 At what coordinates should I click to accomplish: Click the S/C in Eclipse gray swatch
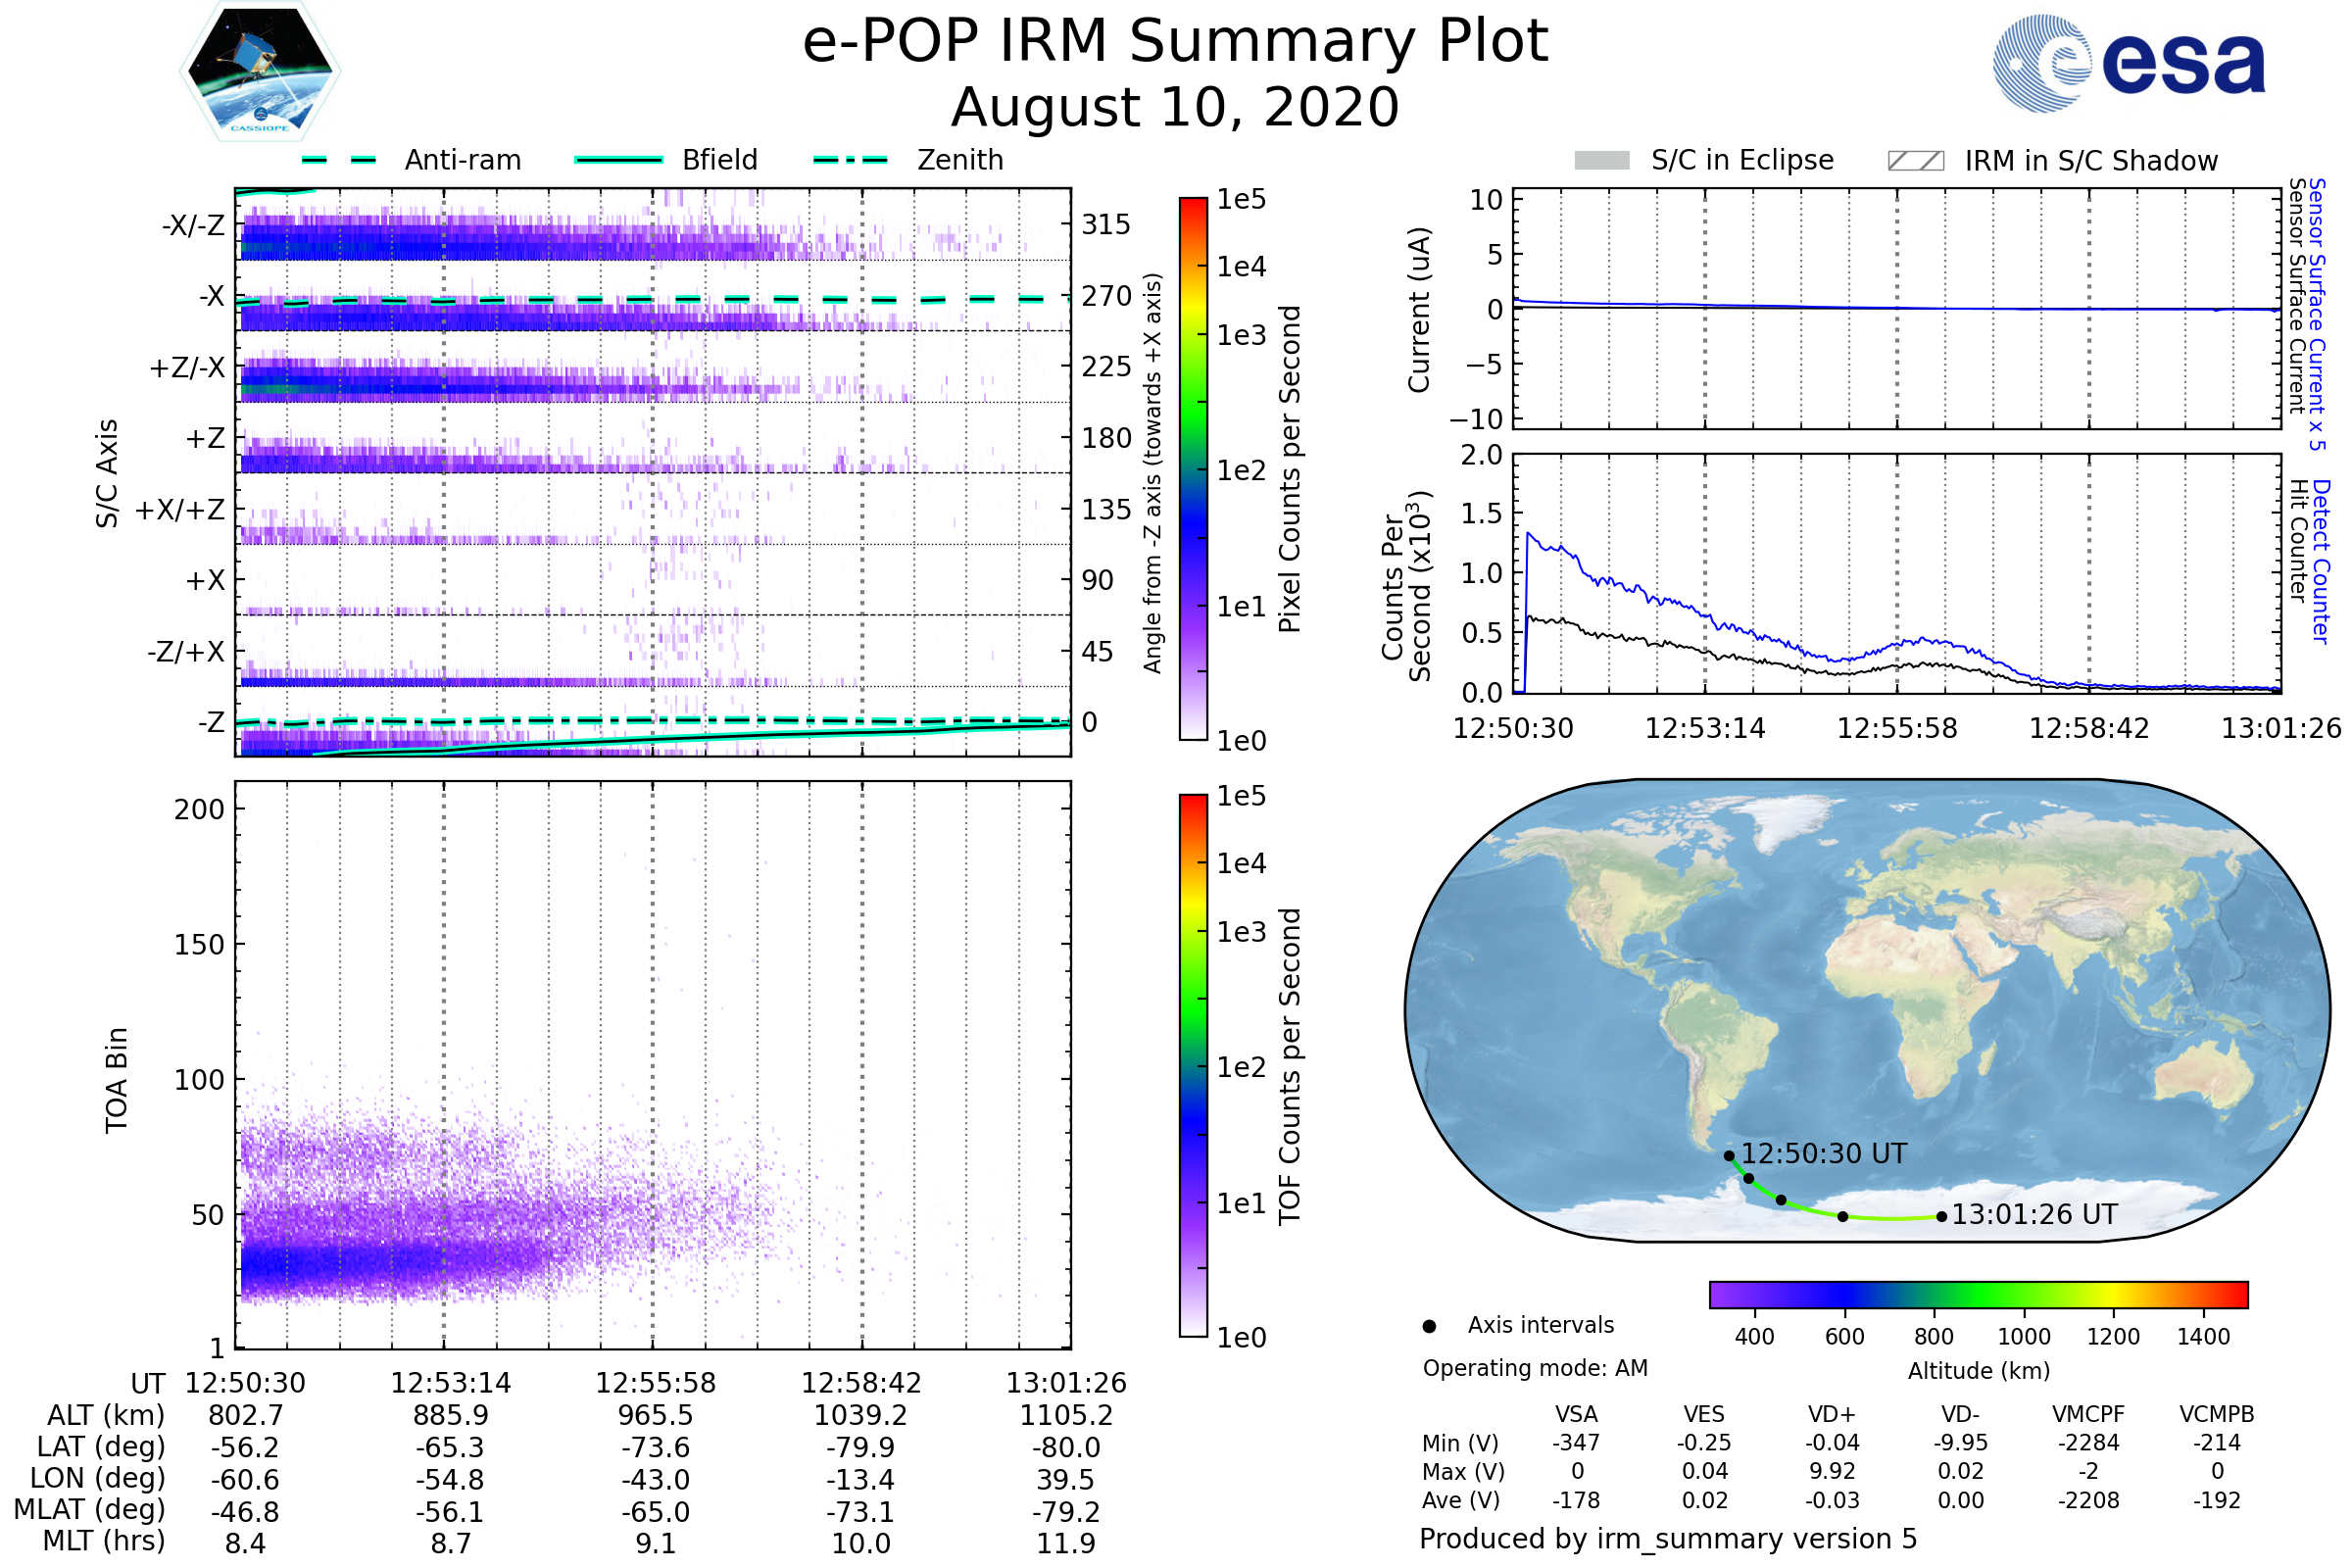(x=1601, y=161)
